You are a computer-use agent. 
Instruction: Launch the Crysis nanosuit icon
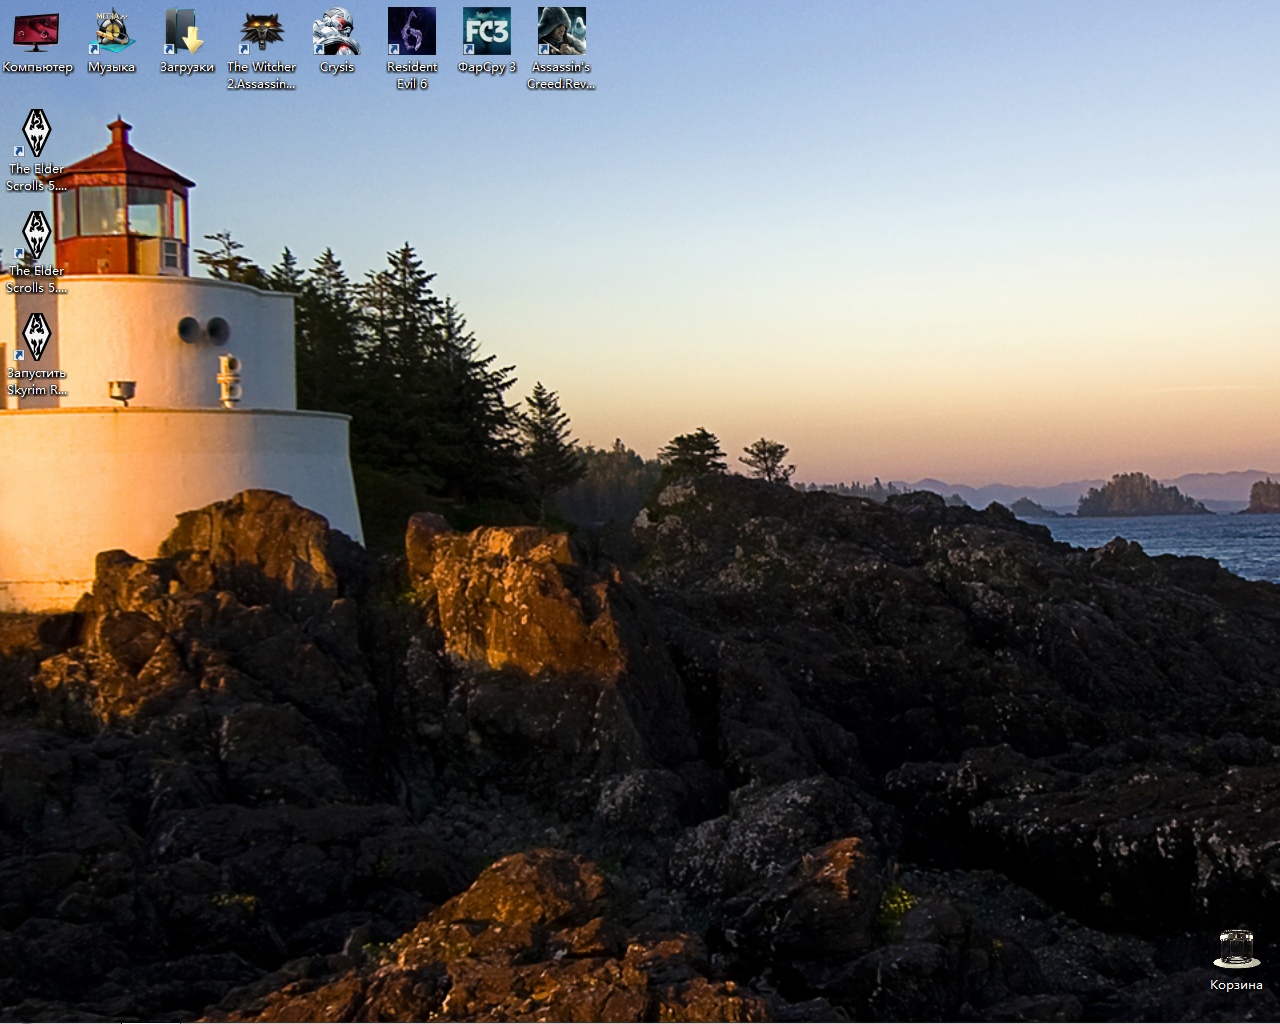[336, 32]
